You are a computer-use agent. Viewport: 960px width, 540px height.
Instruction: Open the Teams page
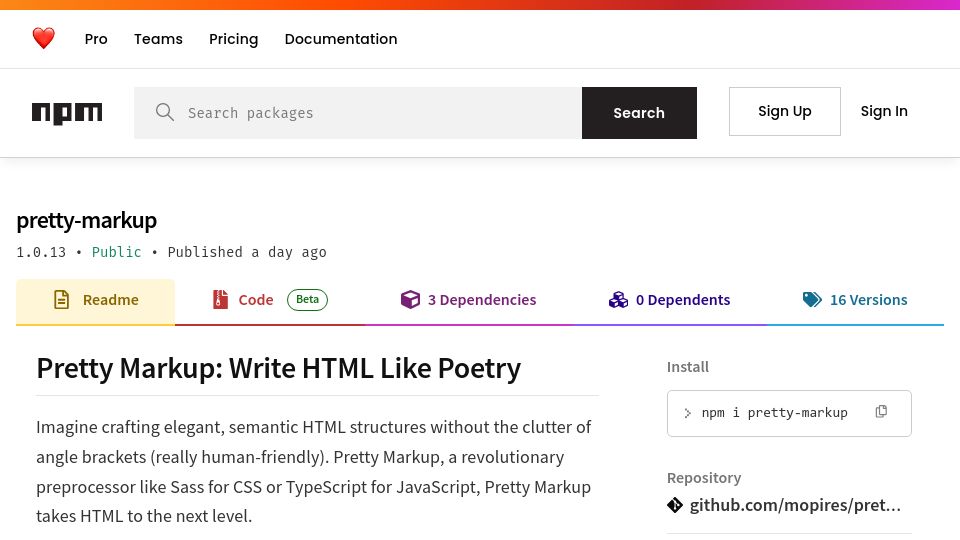159,39
